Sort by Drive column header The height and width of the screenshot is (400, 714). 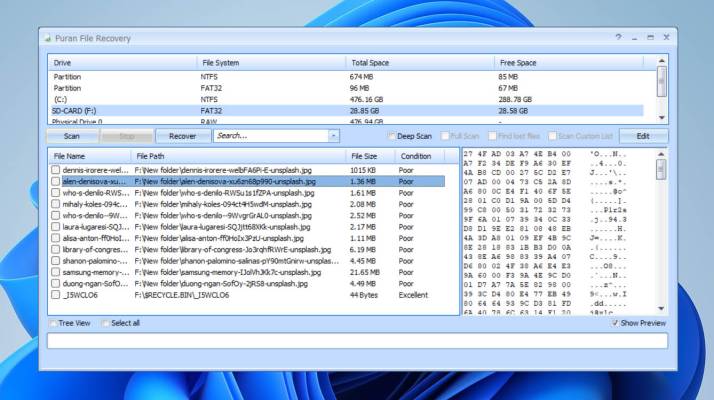pyautogui.click(x=122, y=63)
